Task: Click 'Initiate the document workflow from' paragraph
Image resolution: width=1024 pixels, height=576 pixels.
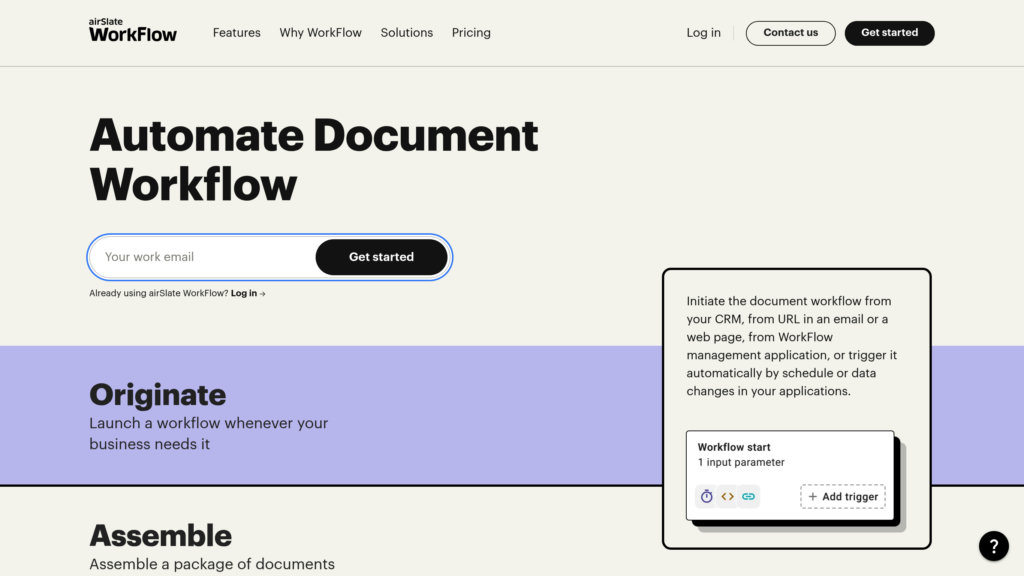Action: point(792,346)
